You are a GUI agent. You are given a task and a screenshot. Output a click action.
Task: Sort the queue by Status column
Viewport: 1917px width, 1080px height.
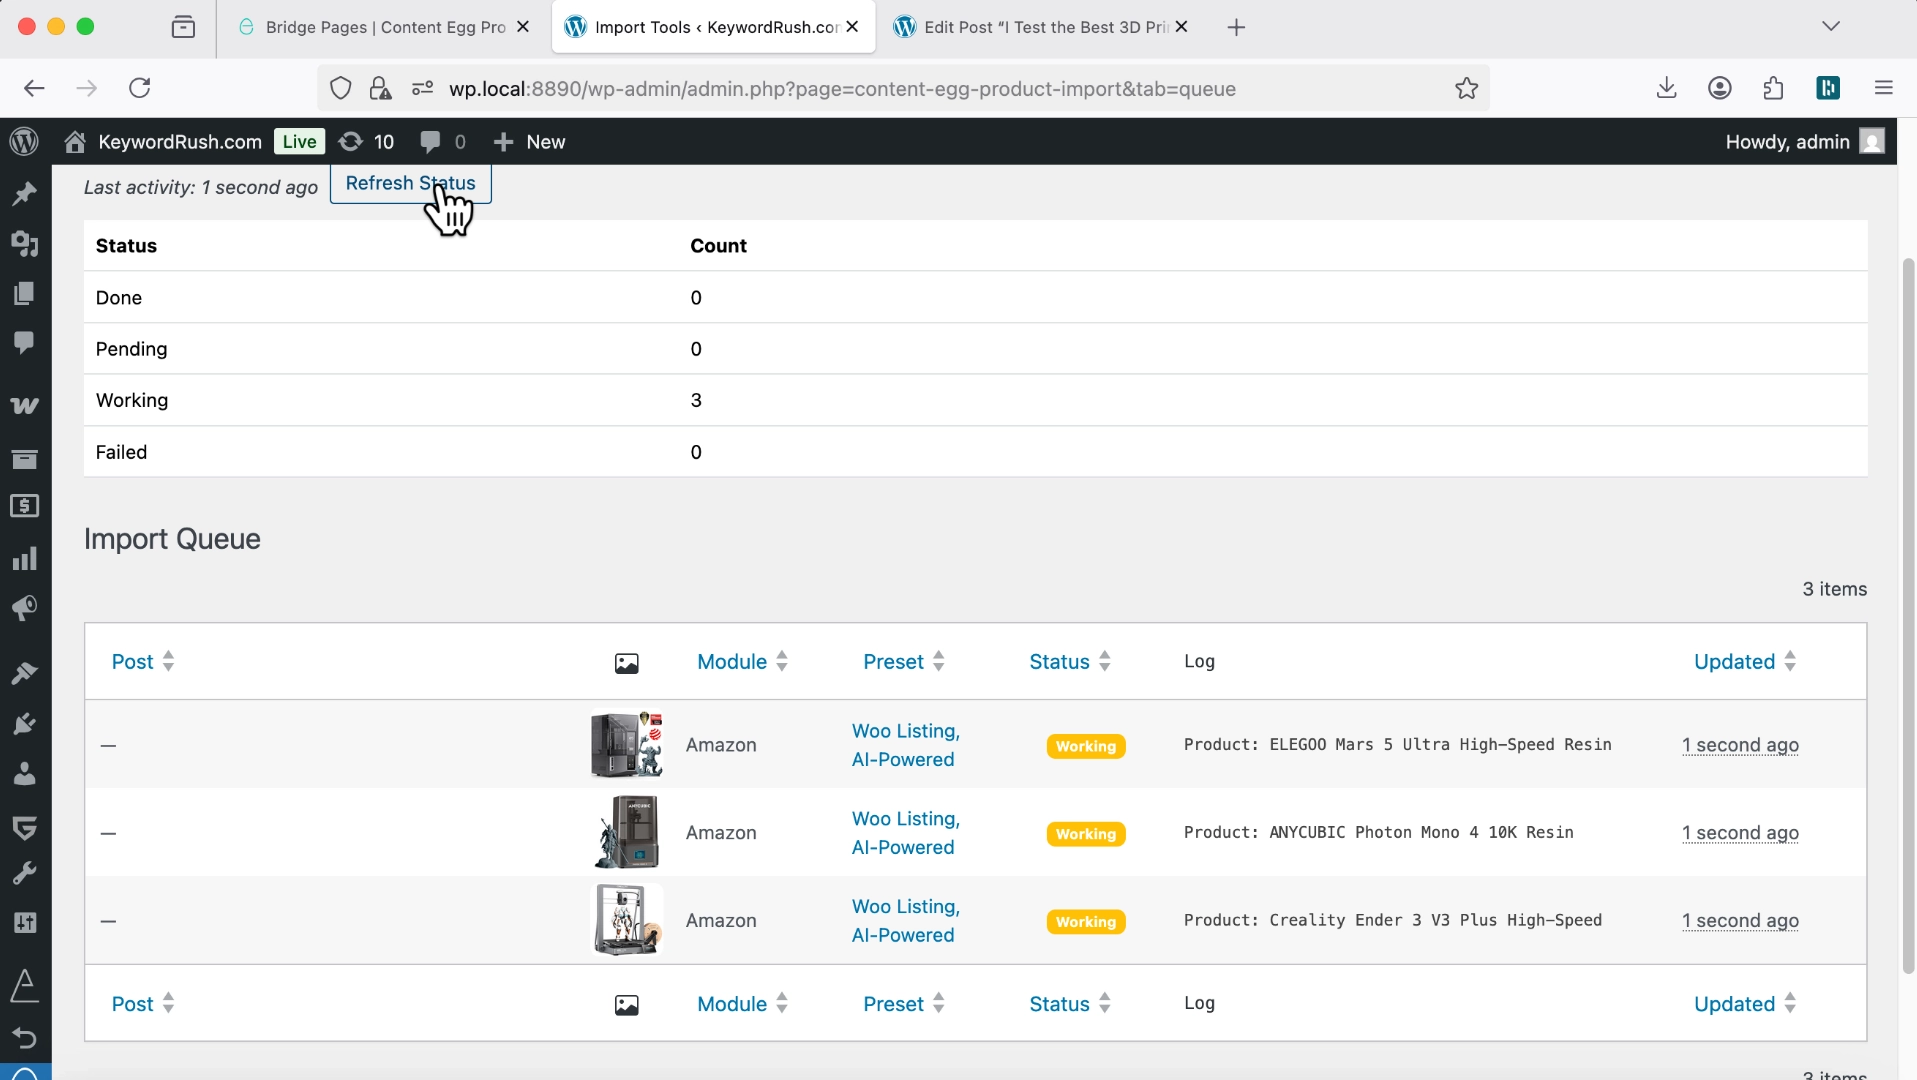[1059, 662]
